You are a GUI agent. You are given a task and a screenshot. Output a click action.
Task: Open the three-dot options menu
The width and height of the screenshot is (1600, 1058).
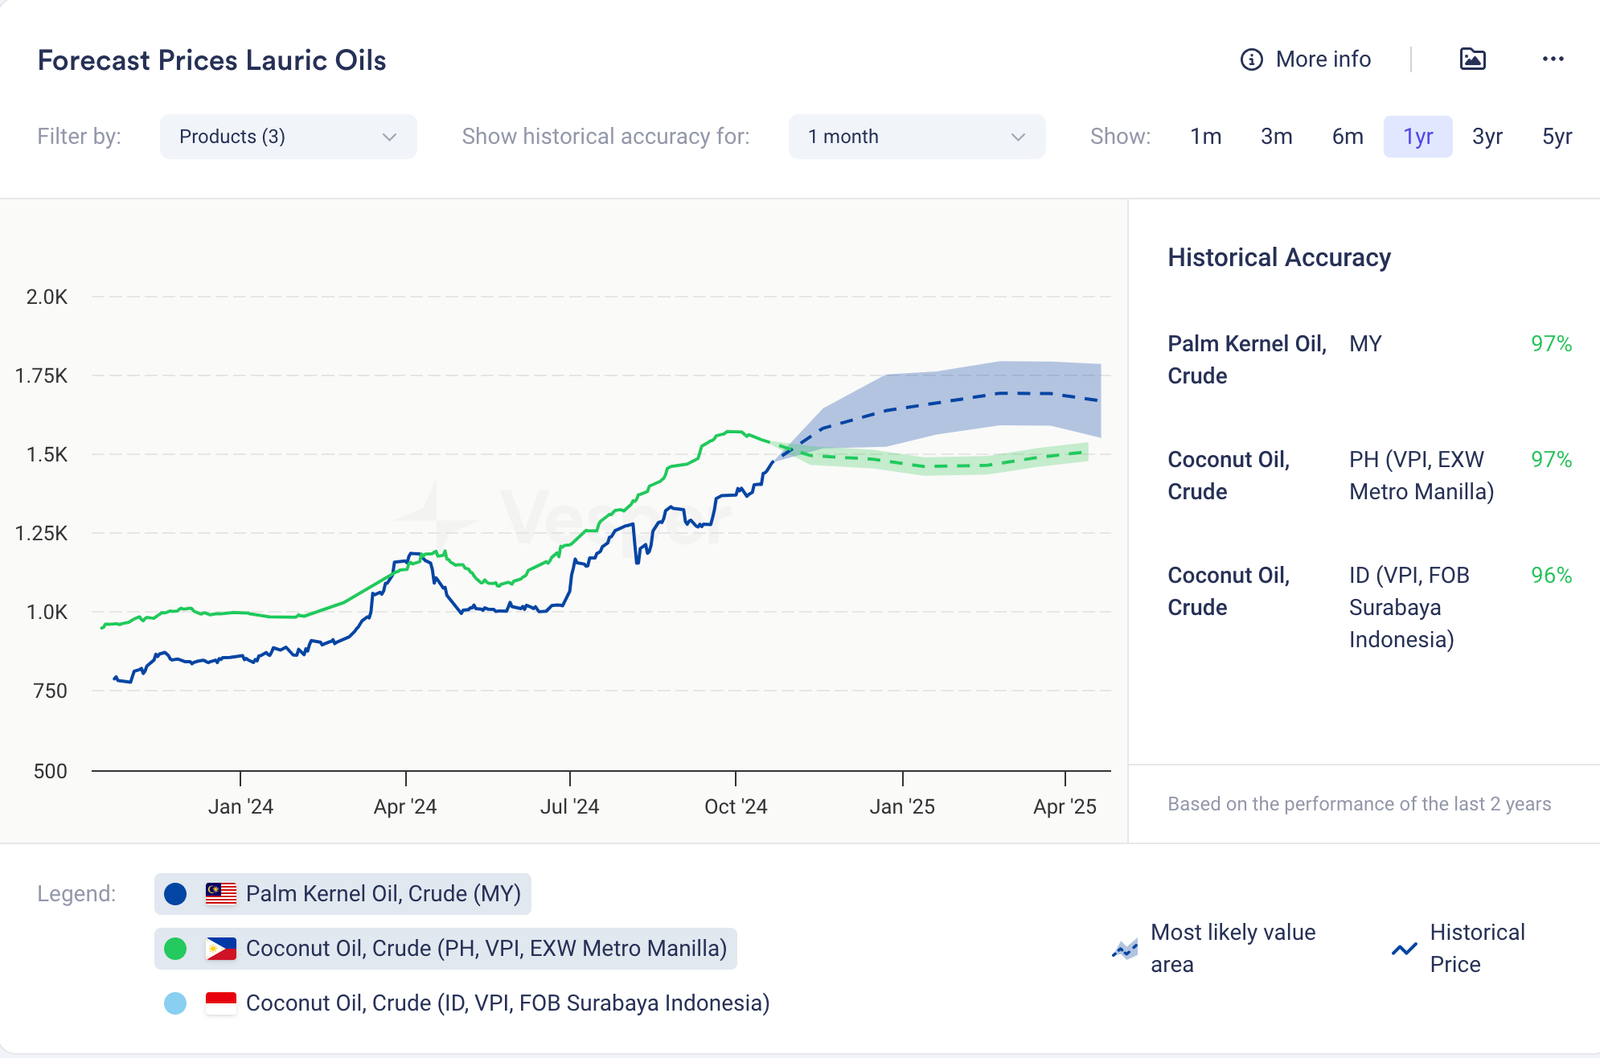[1552, 59]
